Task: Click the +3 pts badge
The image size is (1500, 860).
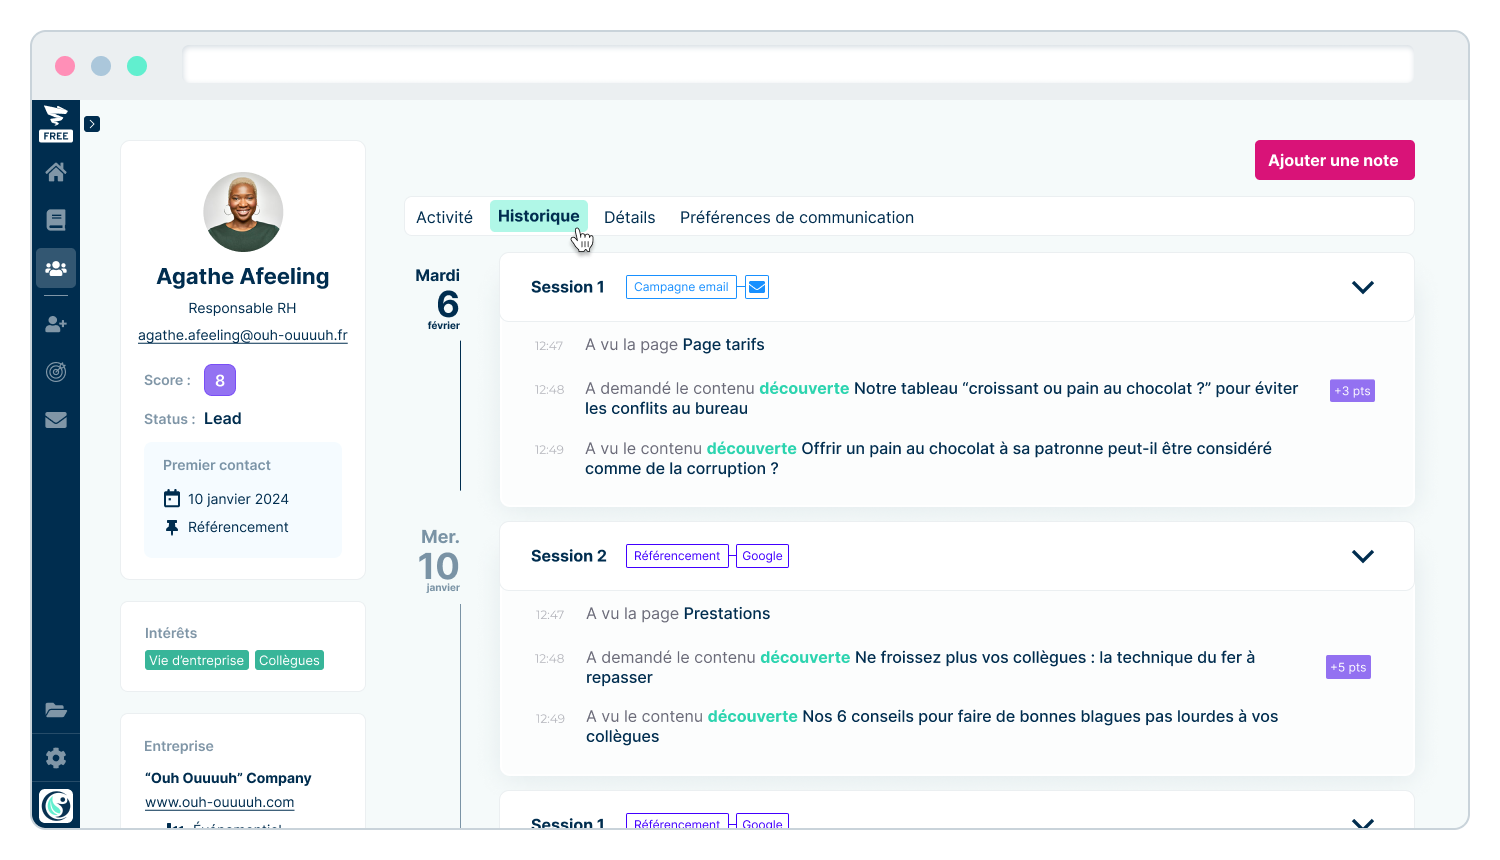Action: click(x=1352, y=391)
